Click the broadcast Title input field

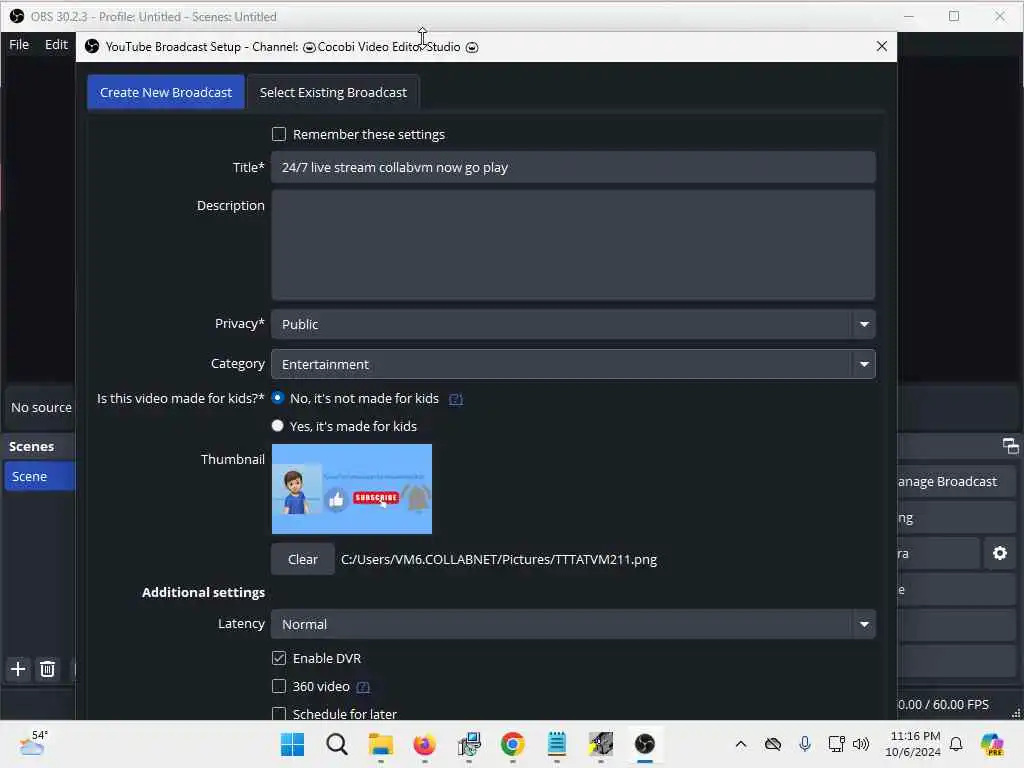[x=573, y=167]
